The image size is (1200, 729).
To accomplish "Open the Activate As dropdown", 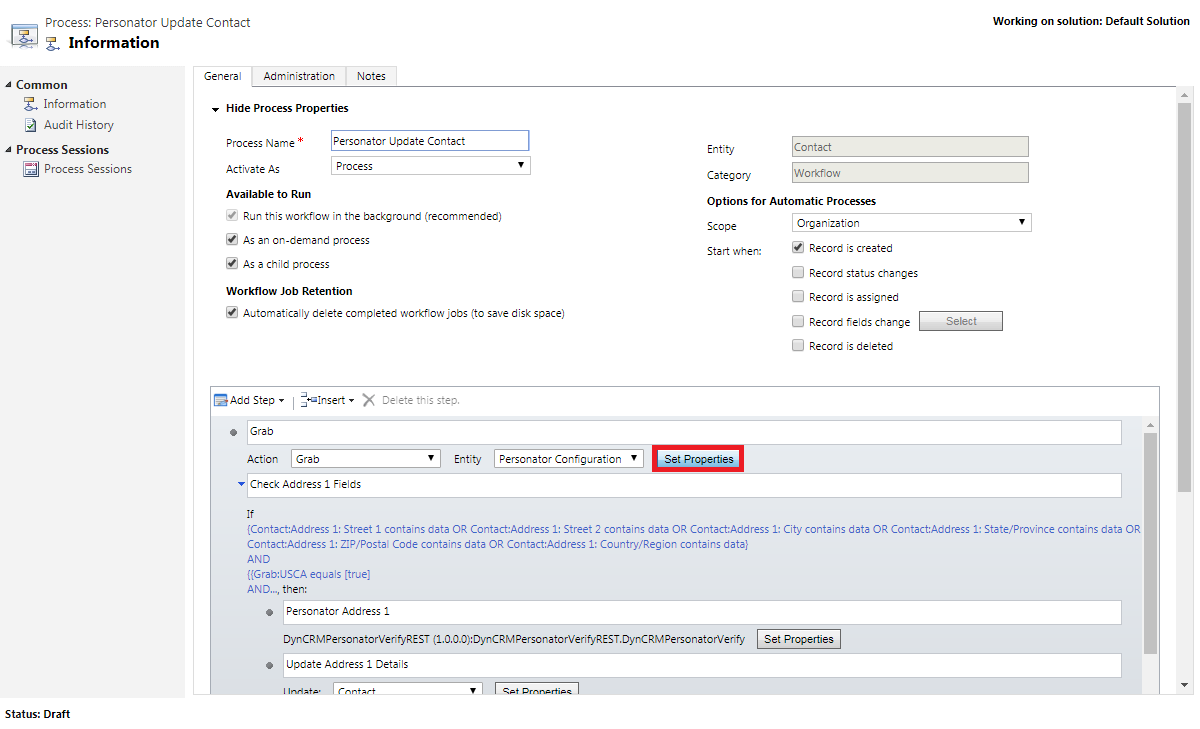I will tap(430, 166).
